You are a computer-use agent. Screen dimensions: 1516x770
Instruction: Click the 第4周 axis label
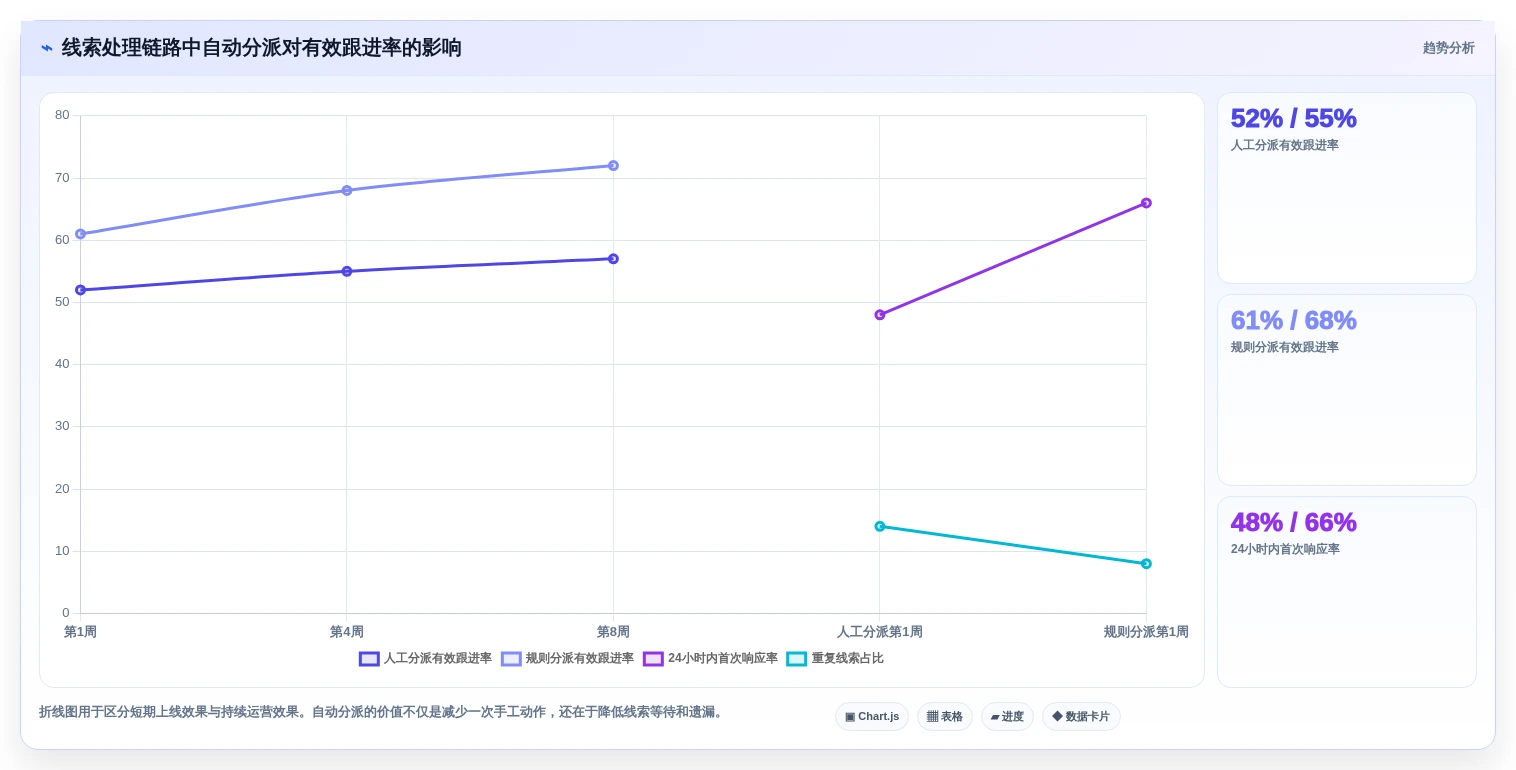tap(347, 632)
